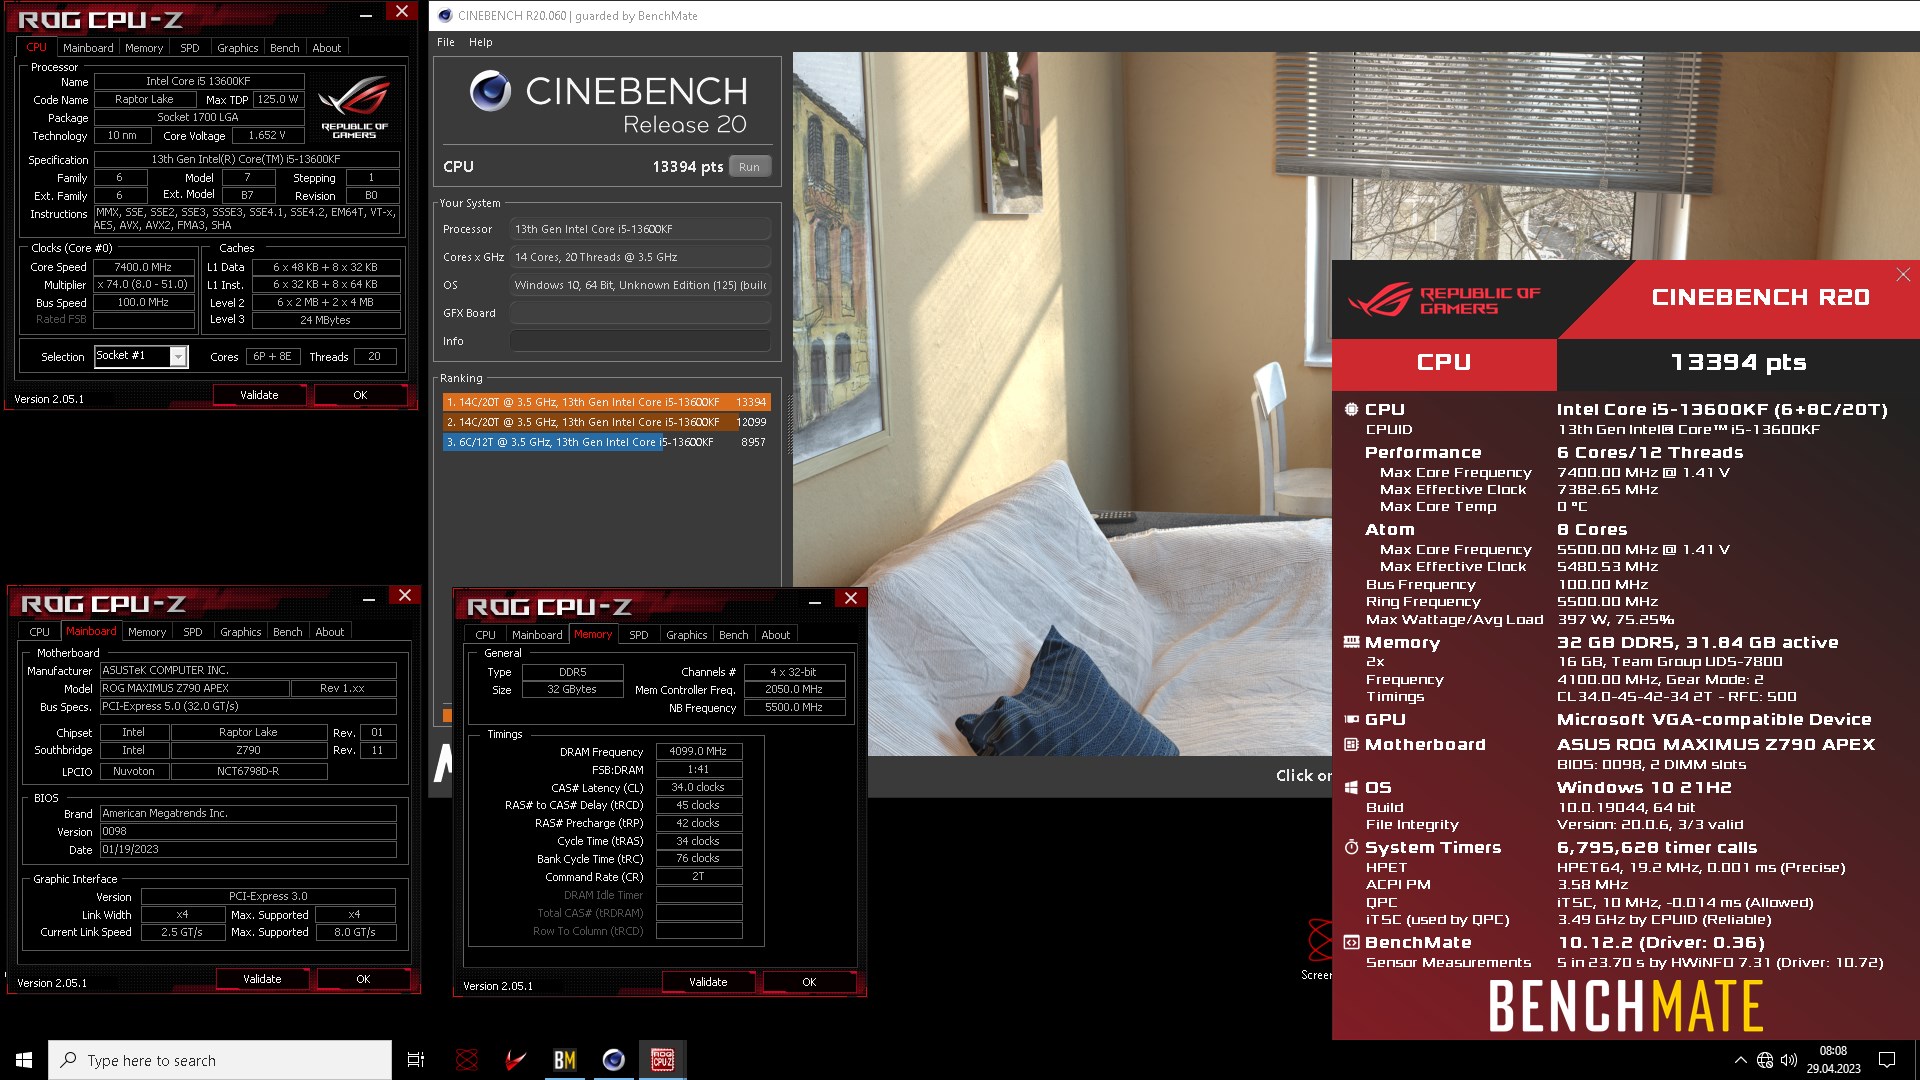Select the ranking row scoring 12099
1920x1080 pixels.
pos(606,422)
